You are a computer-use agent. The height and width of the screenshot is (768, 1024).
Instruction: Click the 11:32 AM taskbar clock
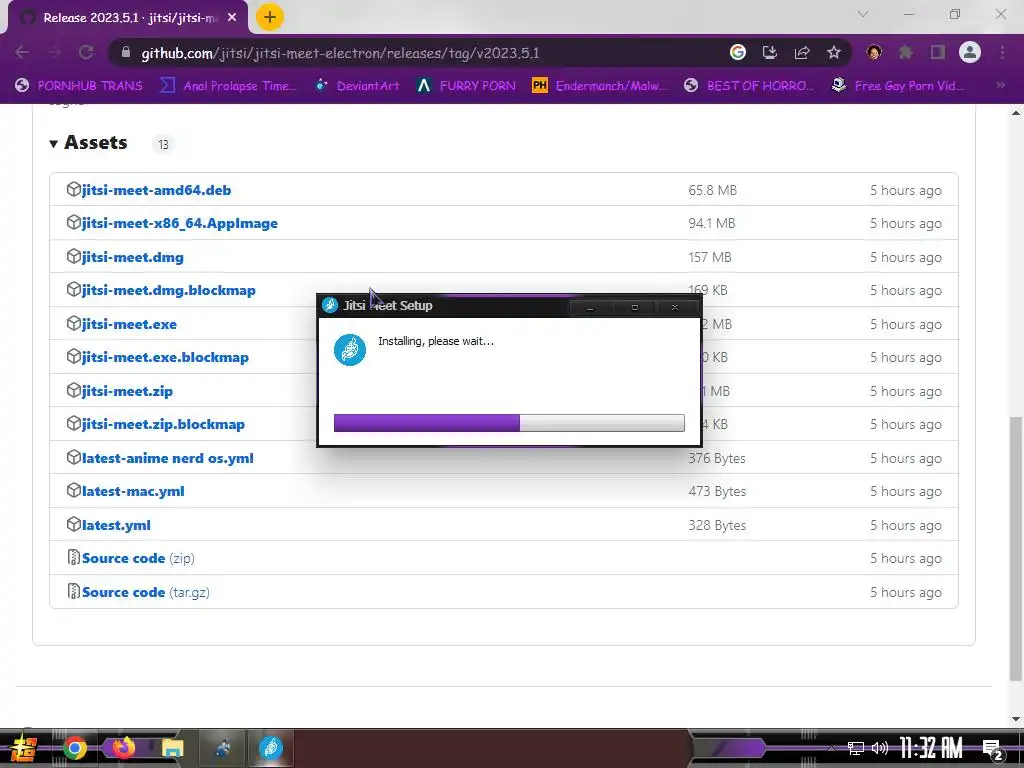[x=931, y=748]
